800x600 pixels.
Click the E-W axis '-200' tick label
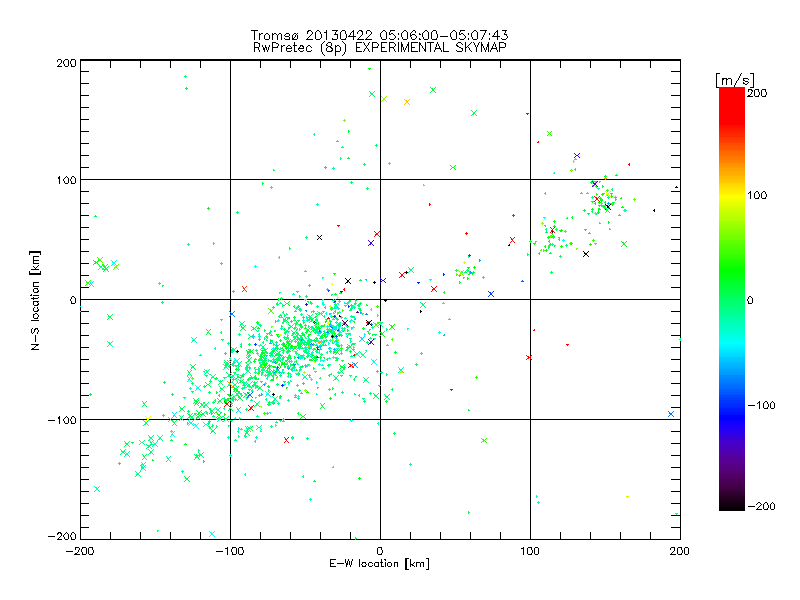(80, 551)
